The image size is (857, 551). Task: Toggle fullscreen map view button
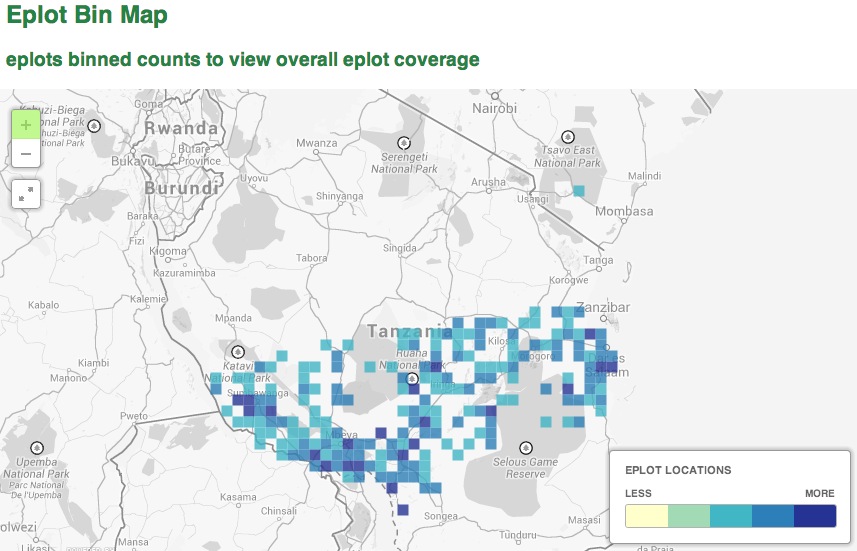26,194
